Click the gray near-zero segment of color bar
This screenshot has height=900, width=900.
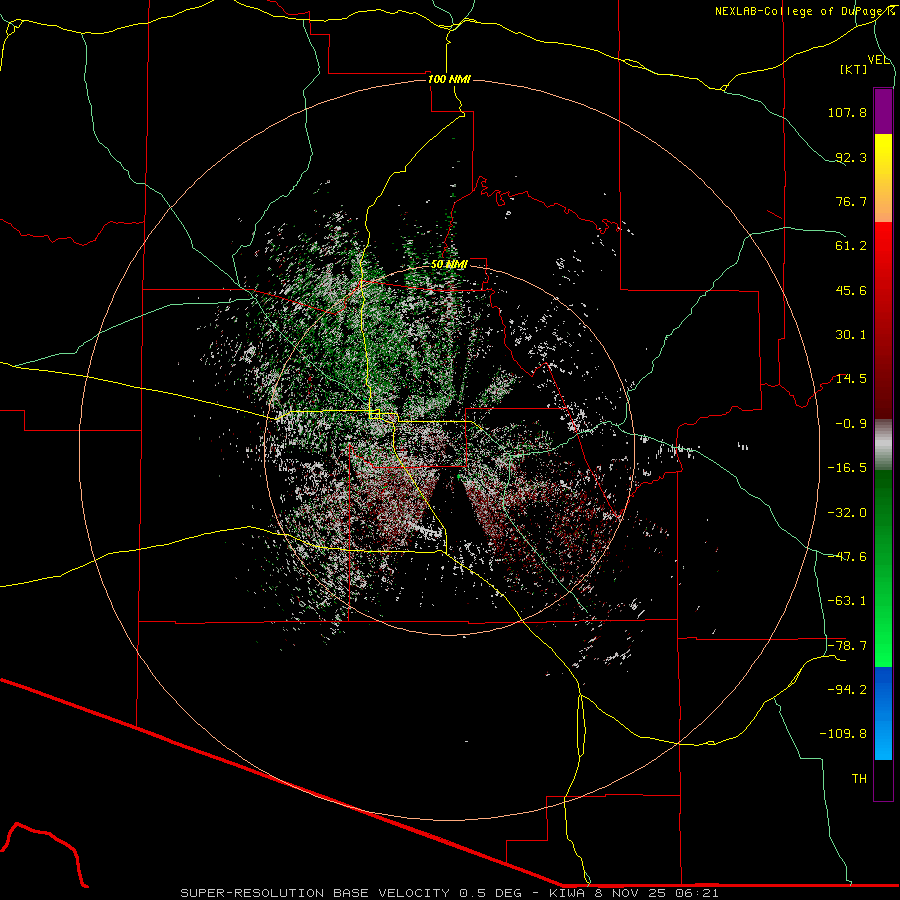(883, 445)
